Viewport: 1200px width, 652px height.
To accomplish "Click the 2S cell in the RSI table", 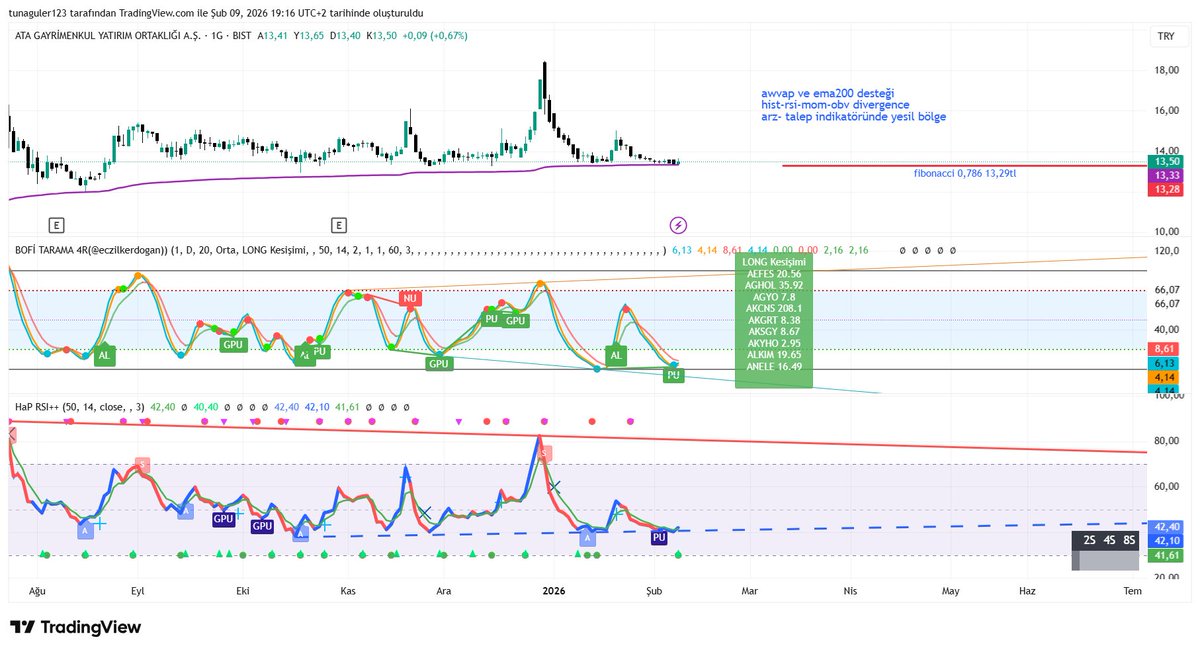I will (x=1090, y=540).
